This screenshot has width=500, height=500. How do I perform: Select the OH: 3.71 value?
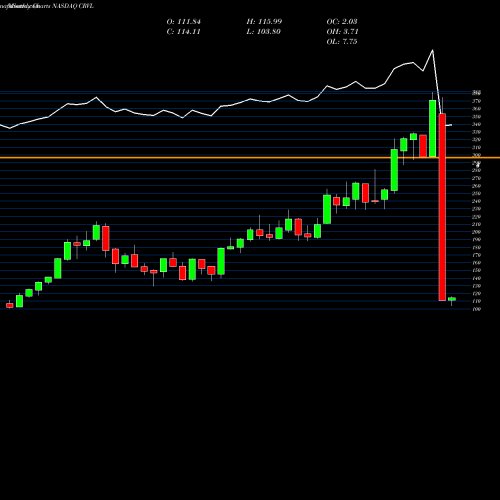342,32
